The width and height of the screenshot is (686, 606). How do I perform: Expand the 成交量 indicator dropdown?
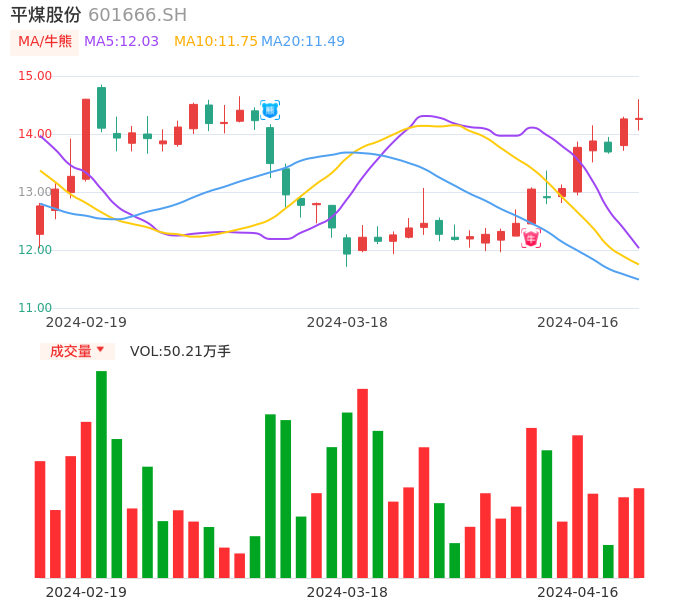coord(77,351)
